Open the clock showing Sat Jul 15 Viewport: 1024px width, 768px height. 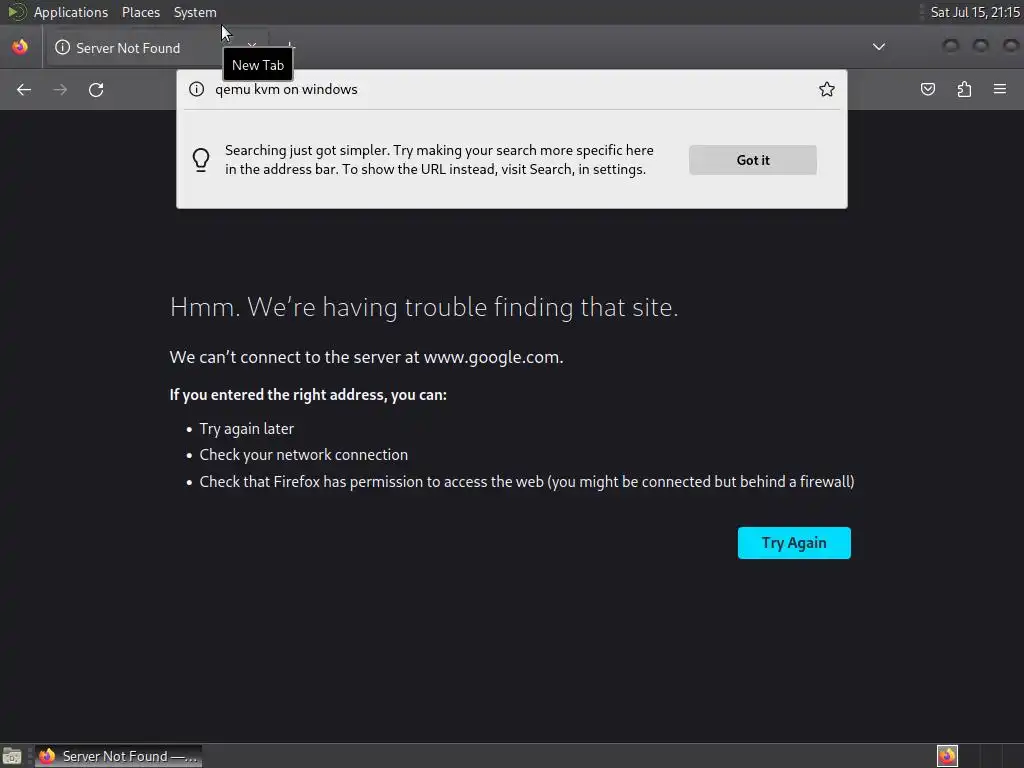click(975, 12)
